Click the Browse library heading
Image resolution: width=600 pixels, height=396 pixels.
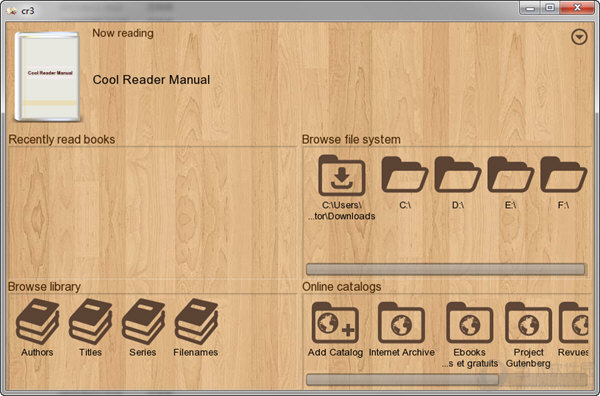tap(44, 287)
